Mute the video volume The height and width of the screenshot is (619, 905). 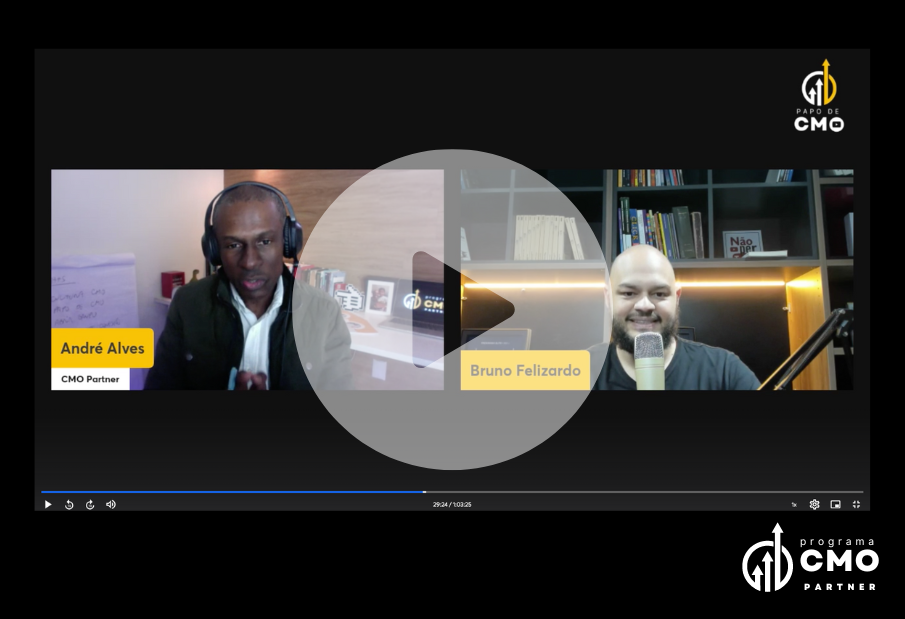[111, 505]
